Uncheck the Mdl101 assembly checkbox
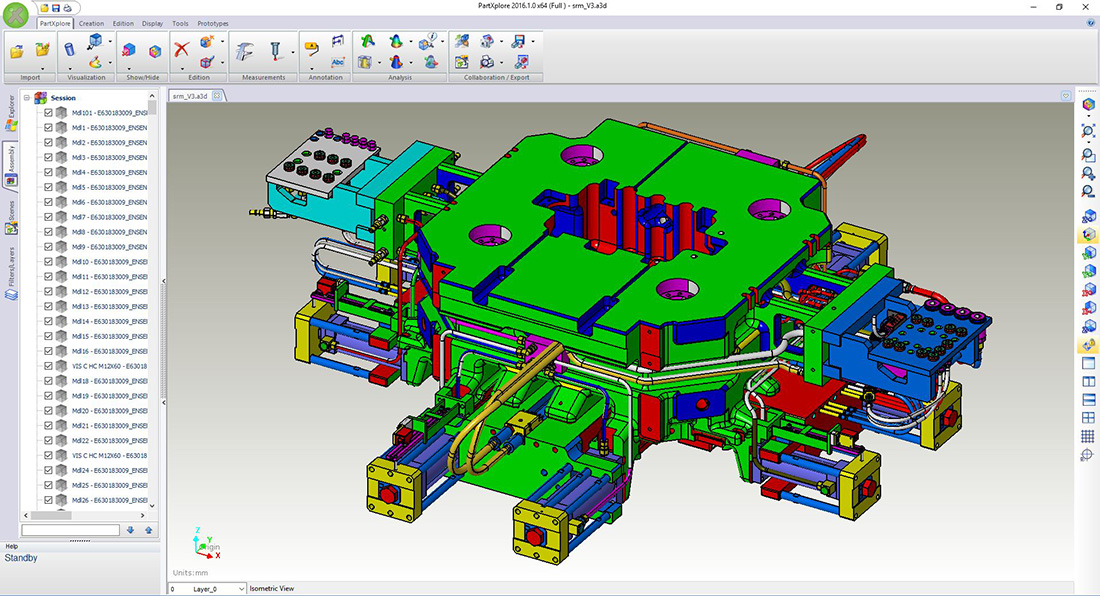This screenshot has height=596, width=1100. pyautogui.click(x=48, y=113)
